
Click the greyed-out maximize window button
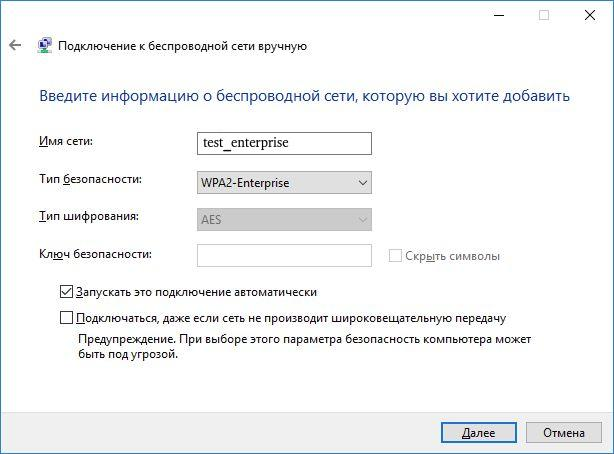click(x=544, y=15)
